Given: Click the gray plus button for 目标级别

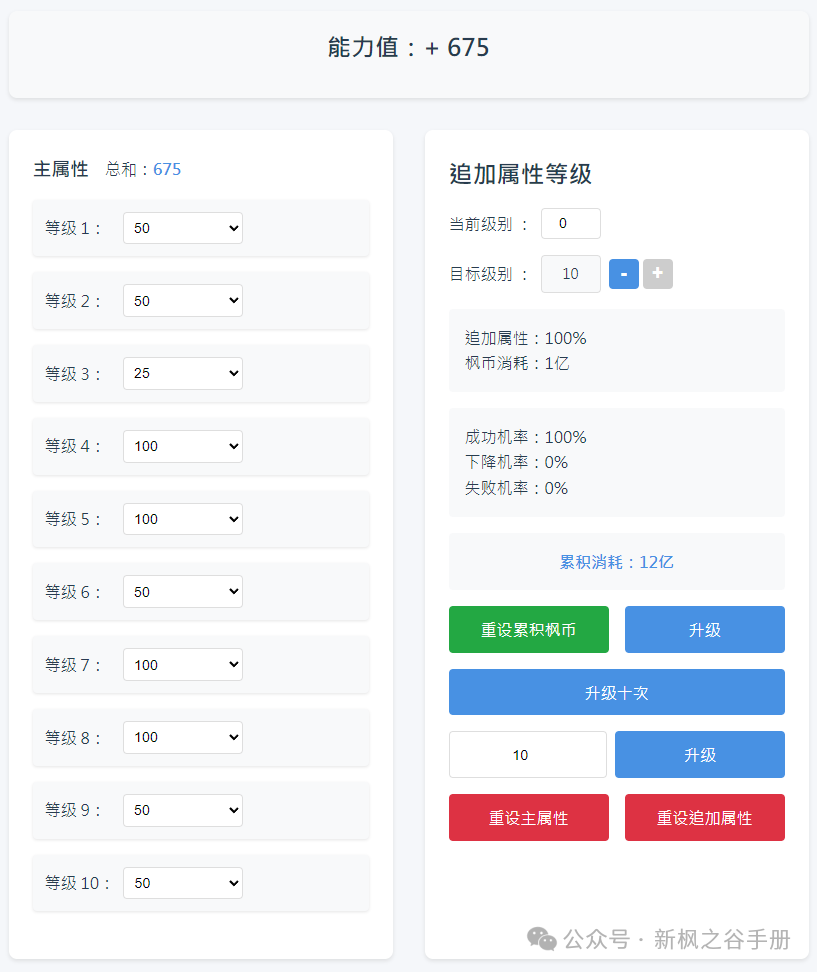Looking at the screenshot, I should [x=658, y=274].
